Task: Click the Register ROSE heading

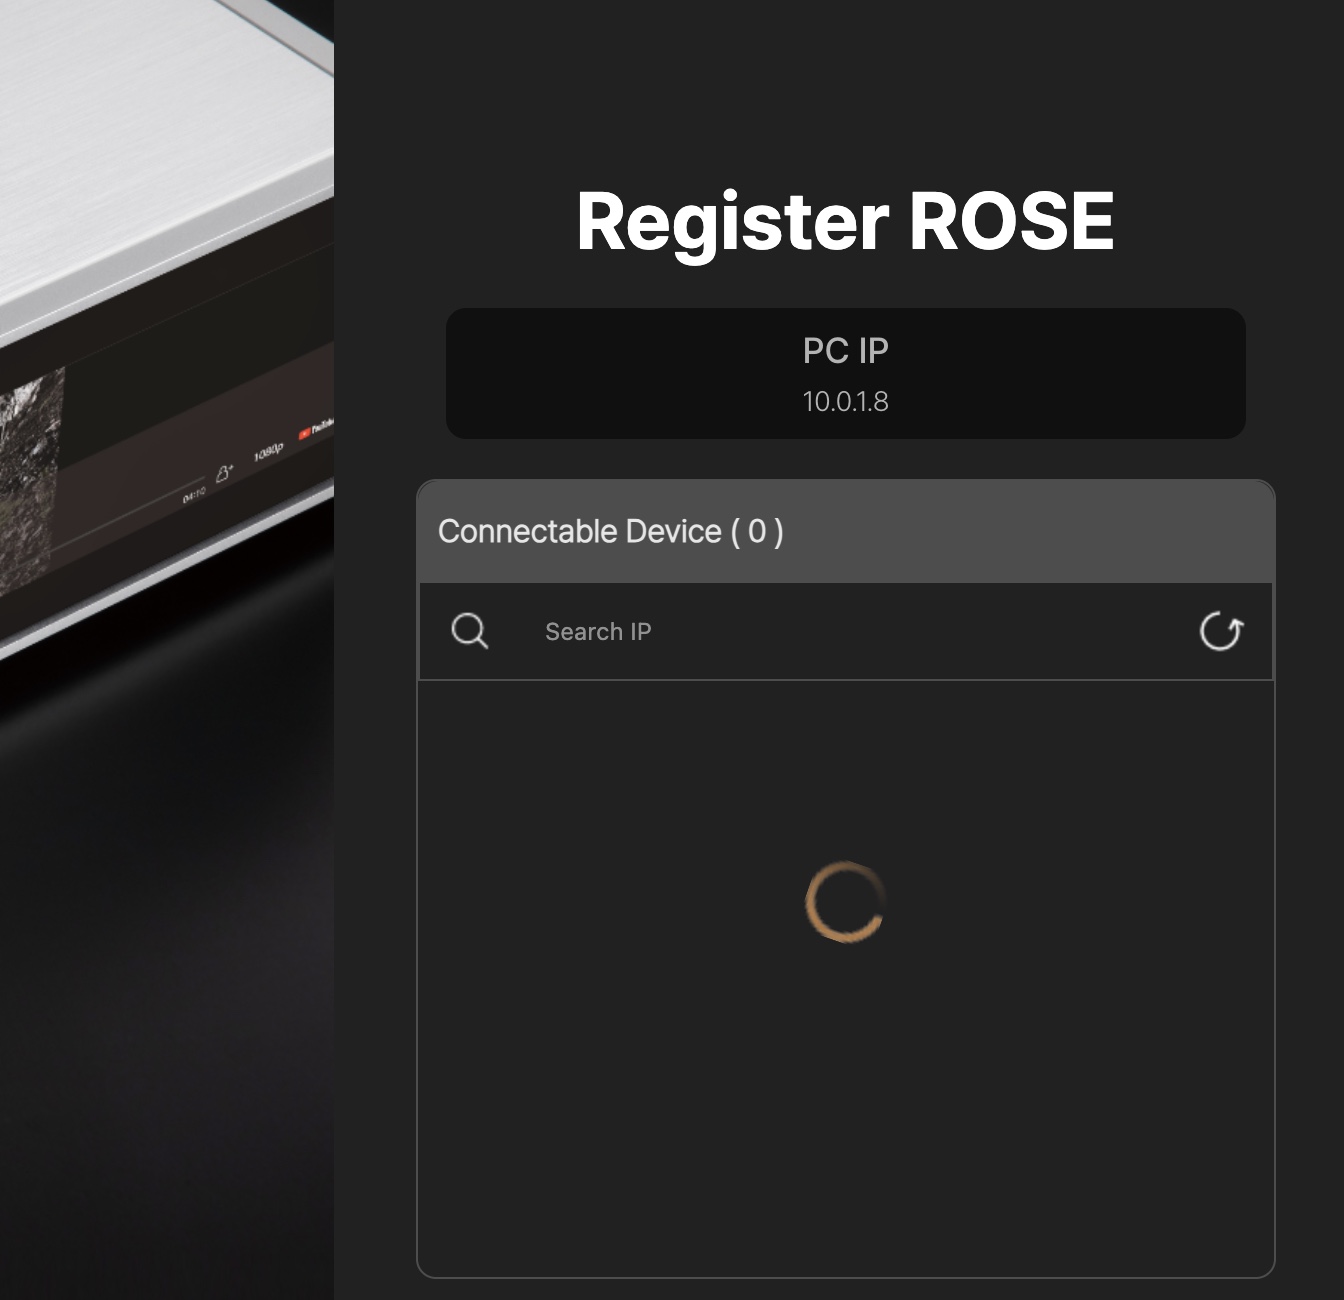Action: click(845, 222)
